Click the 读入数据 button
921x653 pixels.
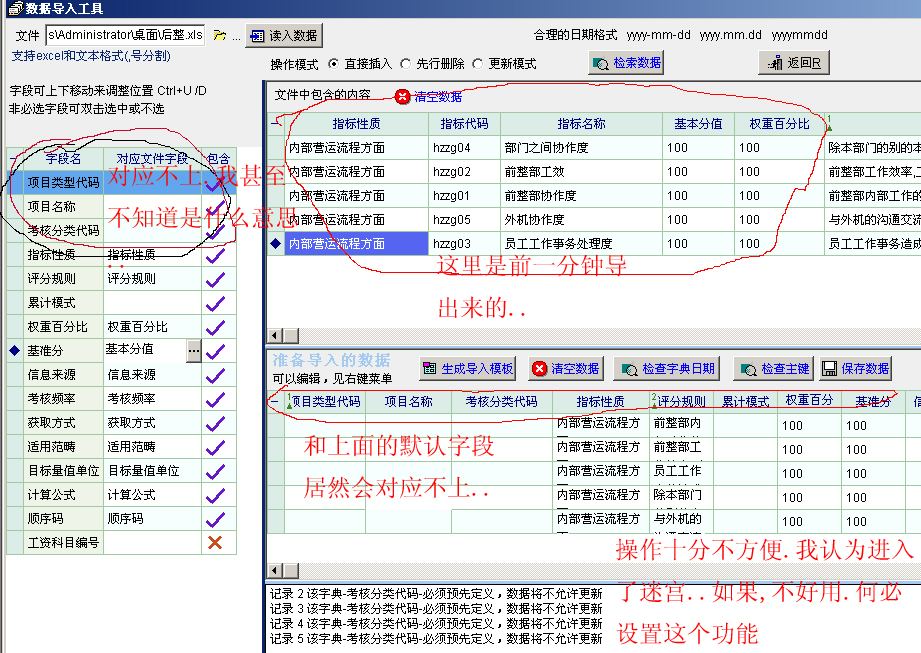(284, 35)
